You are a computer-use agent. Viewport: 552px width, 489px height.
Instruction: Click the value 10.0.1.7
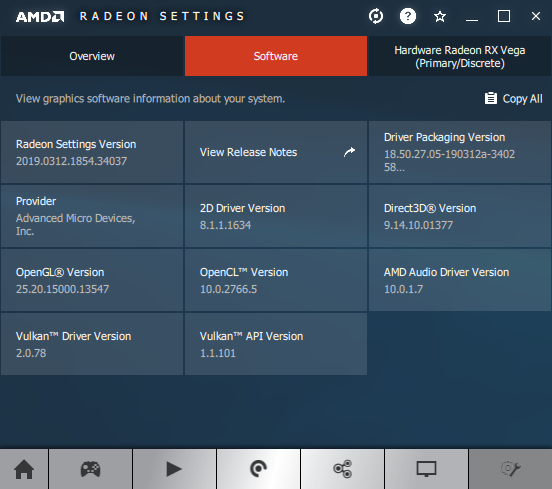(403, 289)
